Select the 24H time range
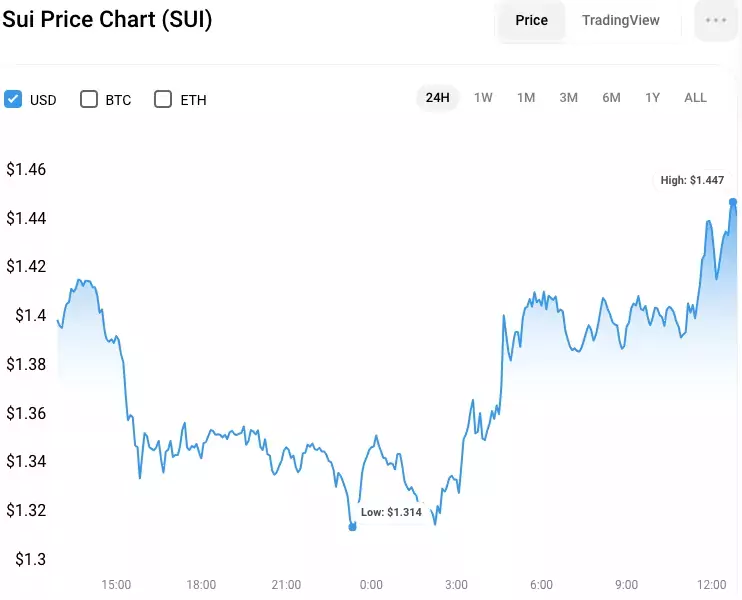This screenshot has height=600, width=742. point(437,98)
